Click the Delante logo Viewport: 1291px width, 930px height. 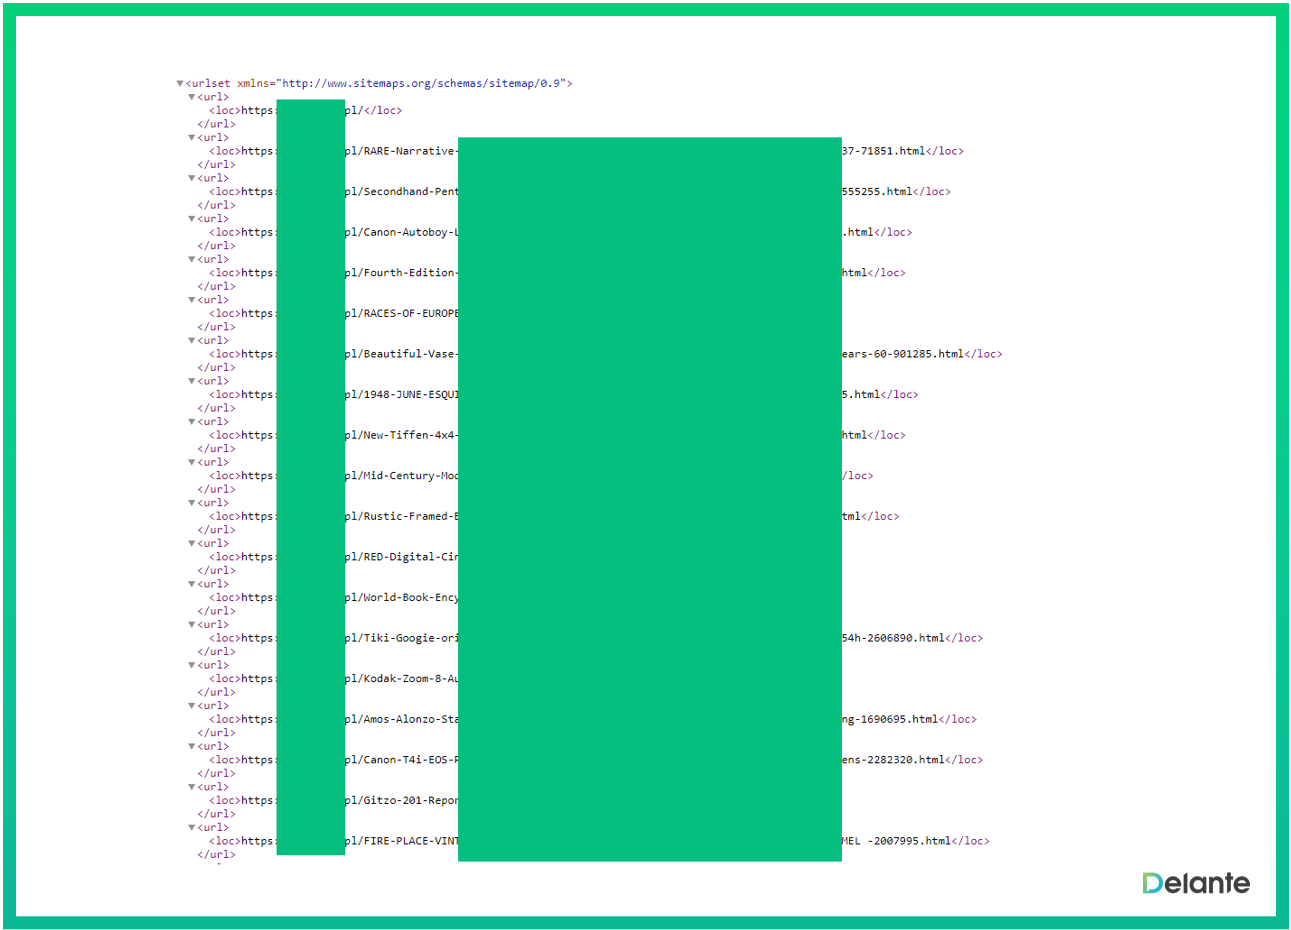coord(1195,883)
